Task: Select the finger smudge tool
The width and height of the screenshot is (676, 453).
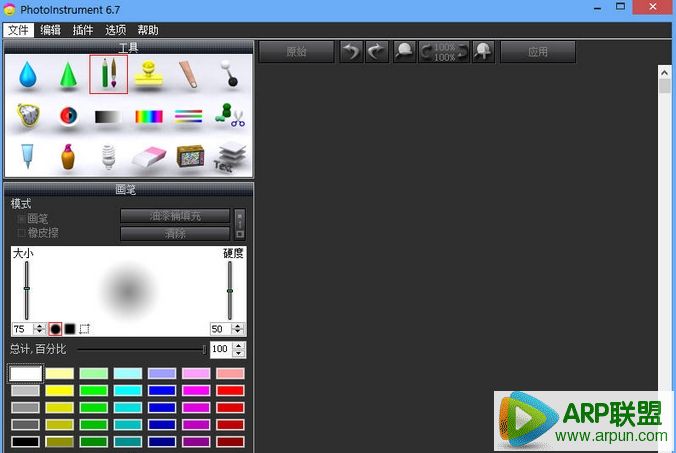Action: click(x=188, y=75)
